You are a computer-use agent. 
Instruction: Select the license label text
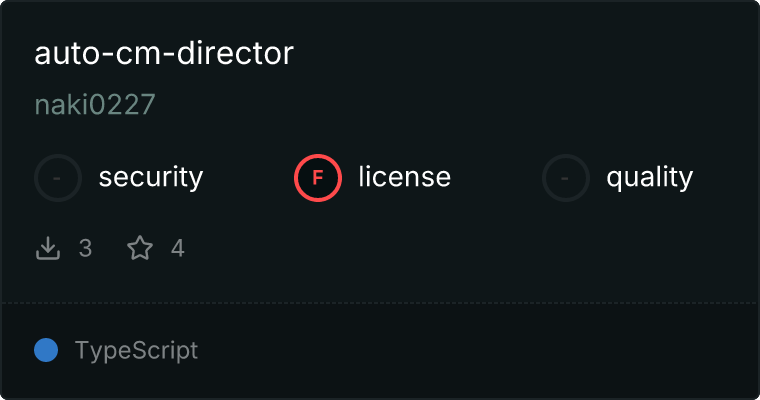pos(404,178)
